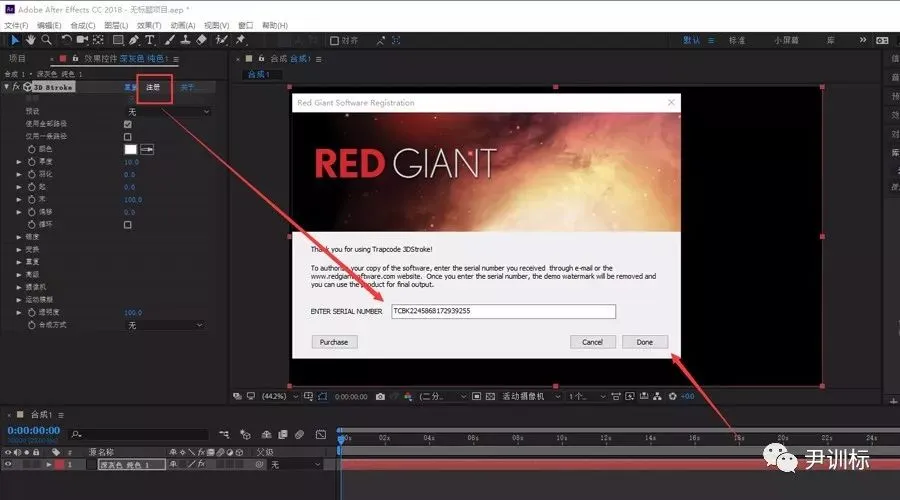Viewport: 900px width, 500px height.
Task: Click the shy layers icon in timeline
Action: [266, 435]
